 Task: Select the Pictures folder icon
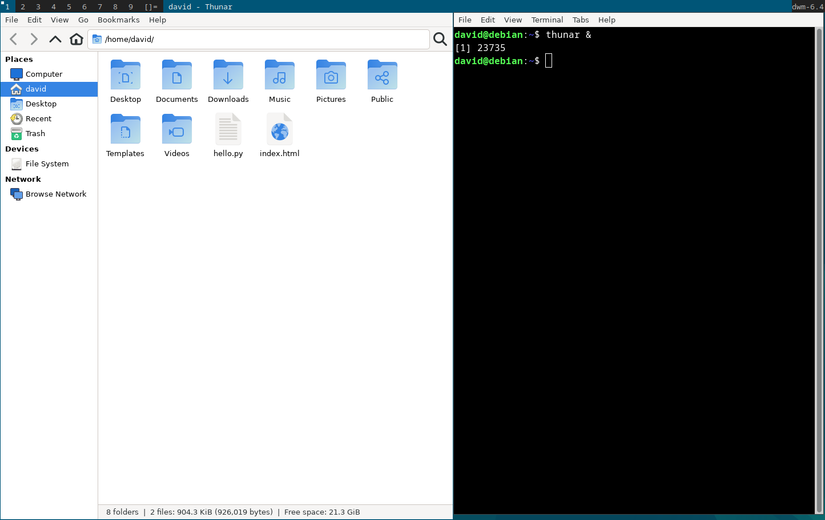click(x=331, y=75)
